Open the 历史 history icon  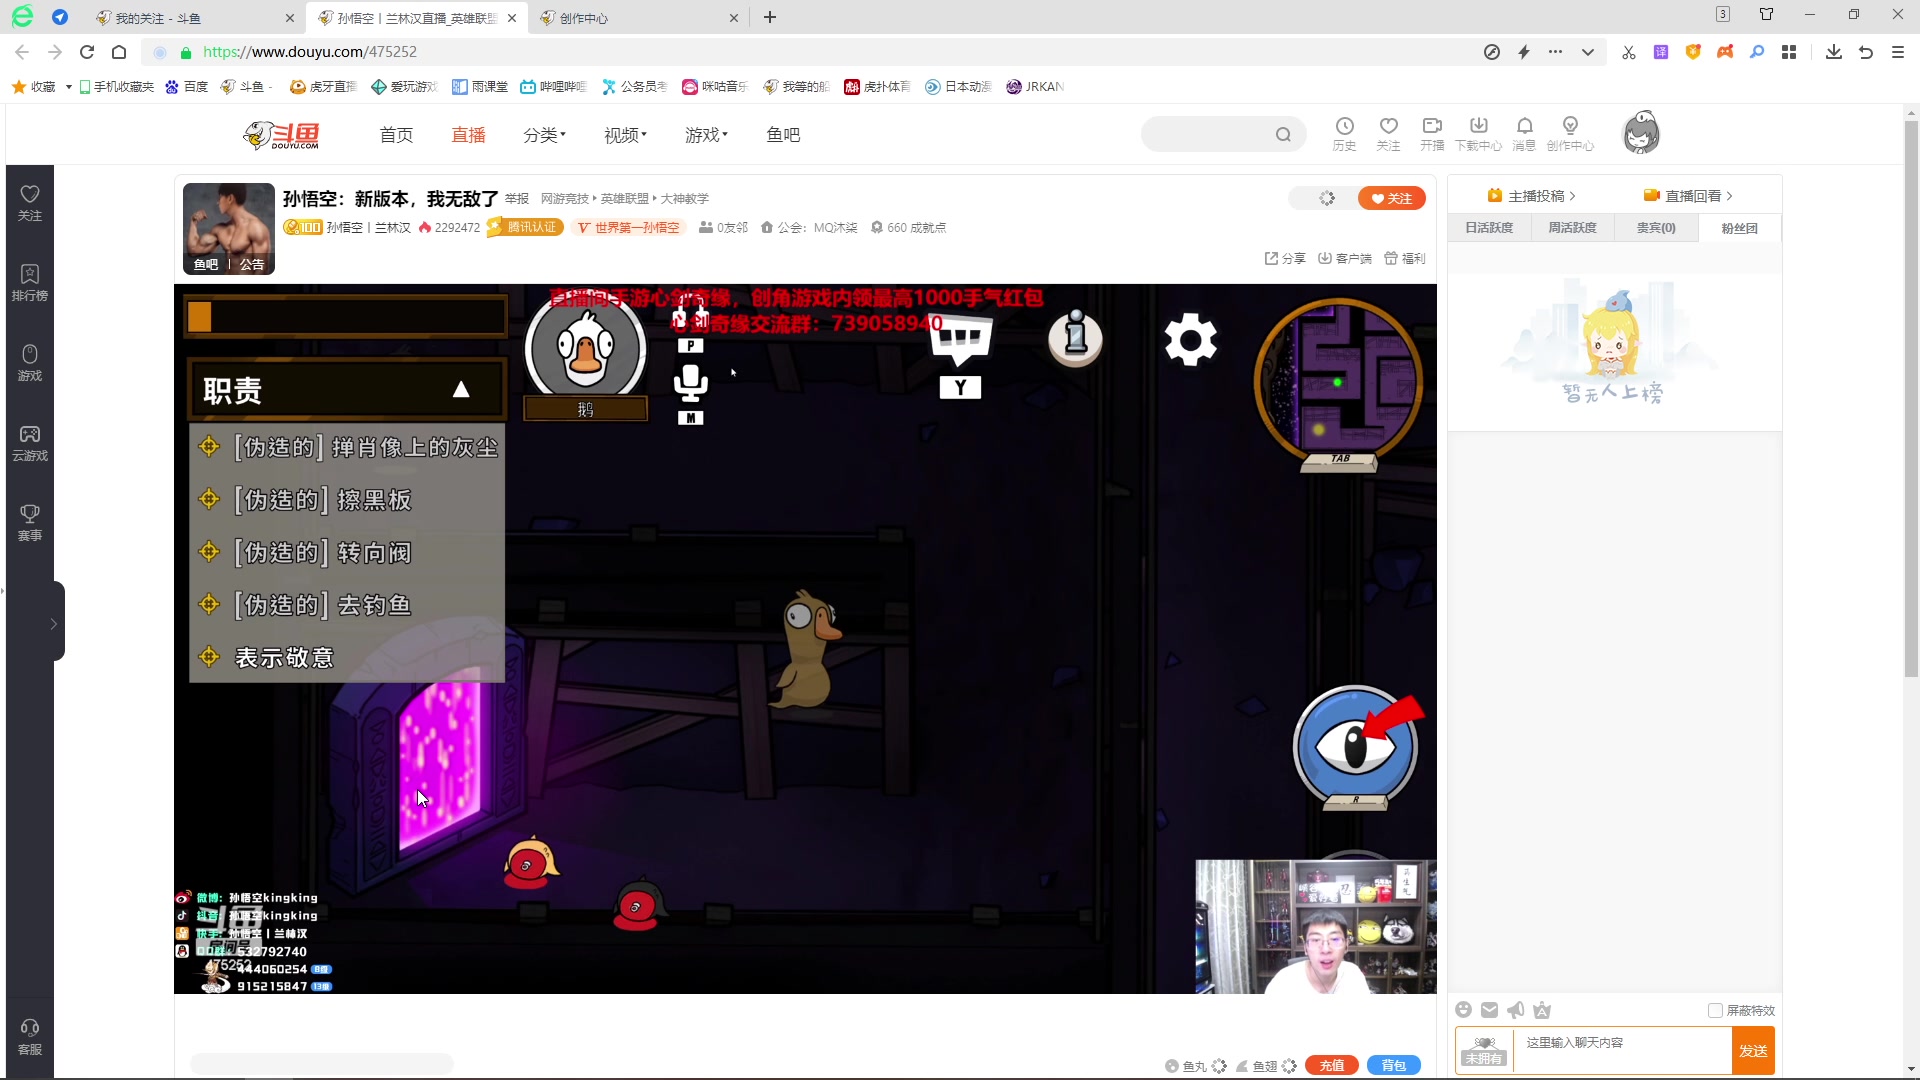[x=1344, y=133]
